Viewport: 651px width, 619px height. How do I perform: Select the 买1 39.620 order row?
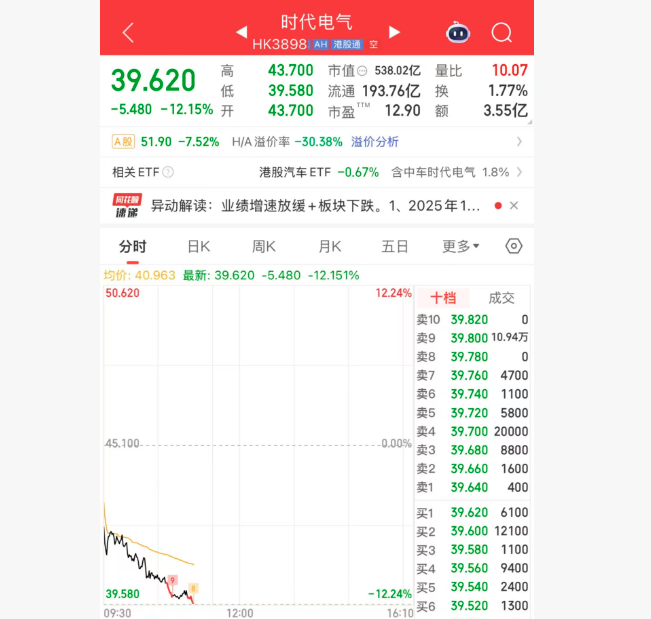[472, 512]
